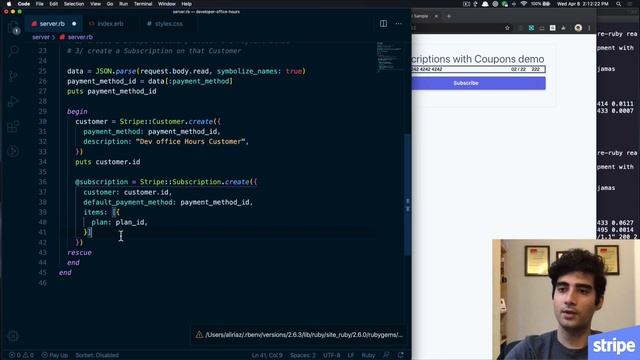
Task: Open the Run and Debug view
Action: [13, 101]
